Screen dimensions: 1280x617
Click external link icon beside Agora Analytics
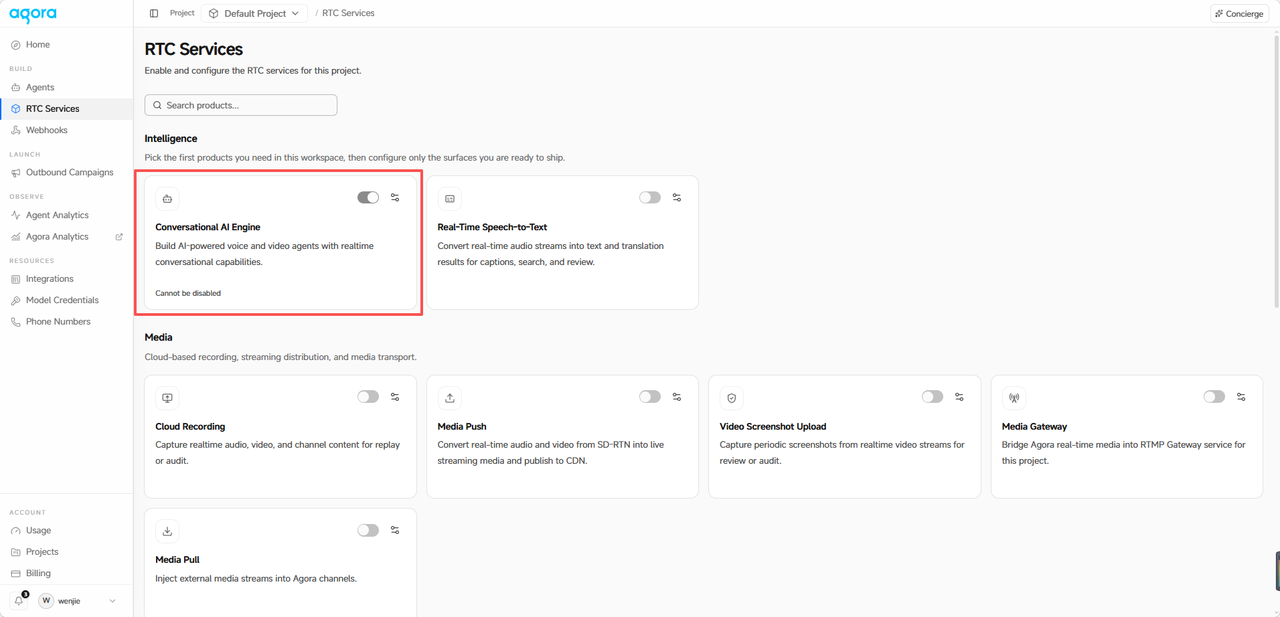click(119, 237)
